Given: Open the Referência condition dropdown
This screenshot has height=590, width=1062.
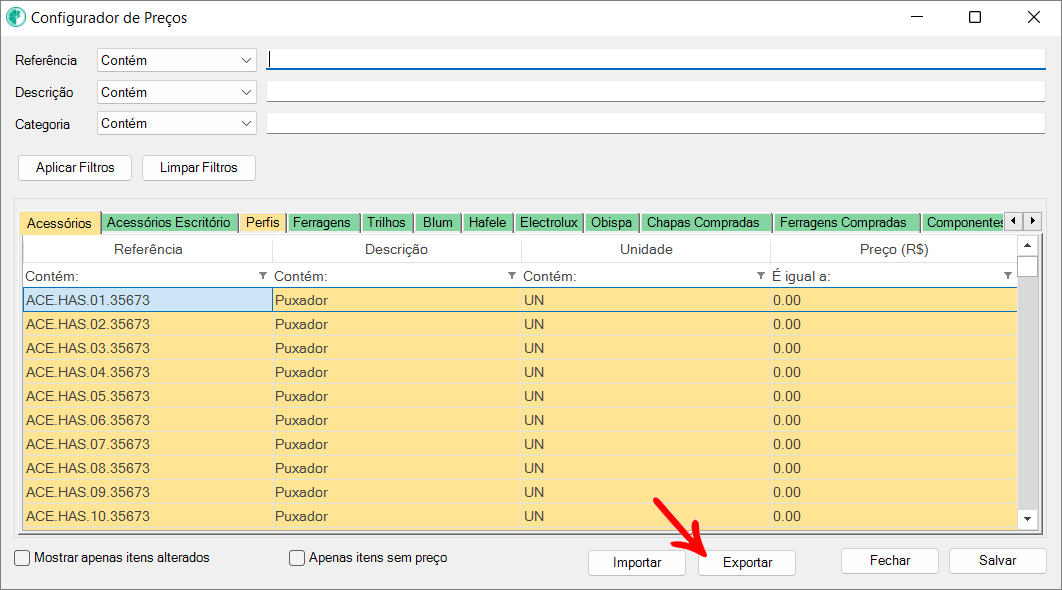Looking at the screenshot, I should click(x=177, y=61).
